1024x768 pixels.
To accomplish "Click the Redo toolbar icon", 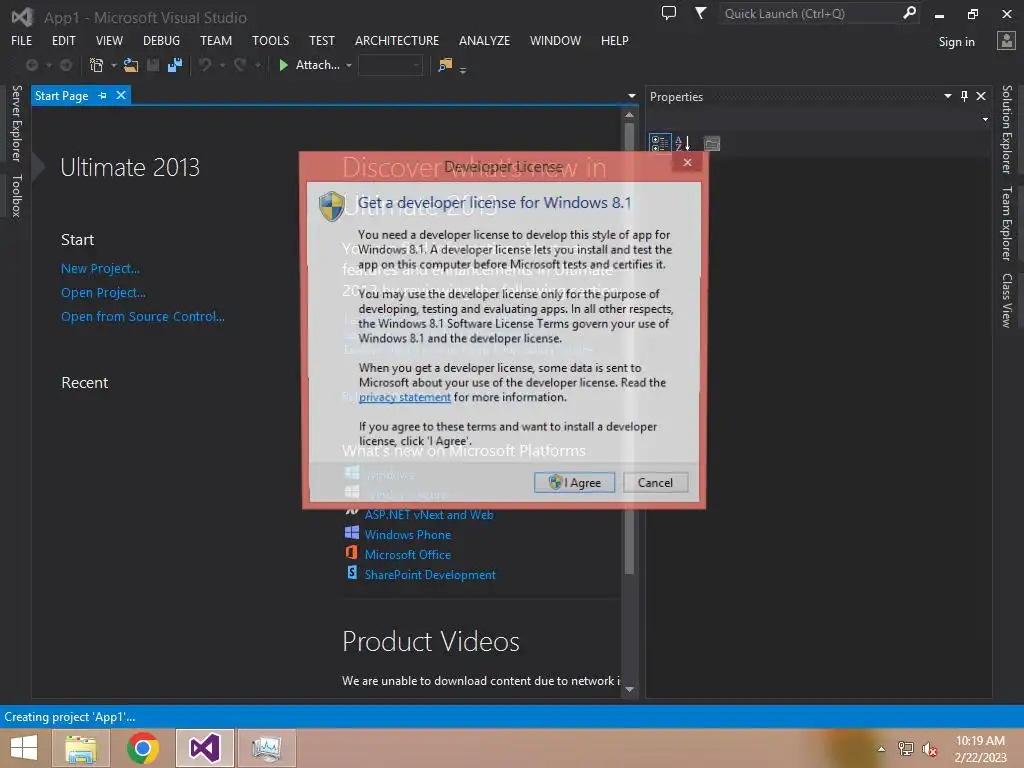I will pos(240,65).
